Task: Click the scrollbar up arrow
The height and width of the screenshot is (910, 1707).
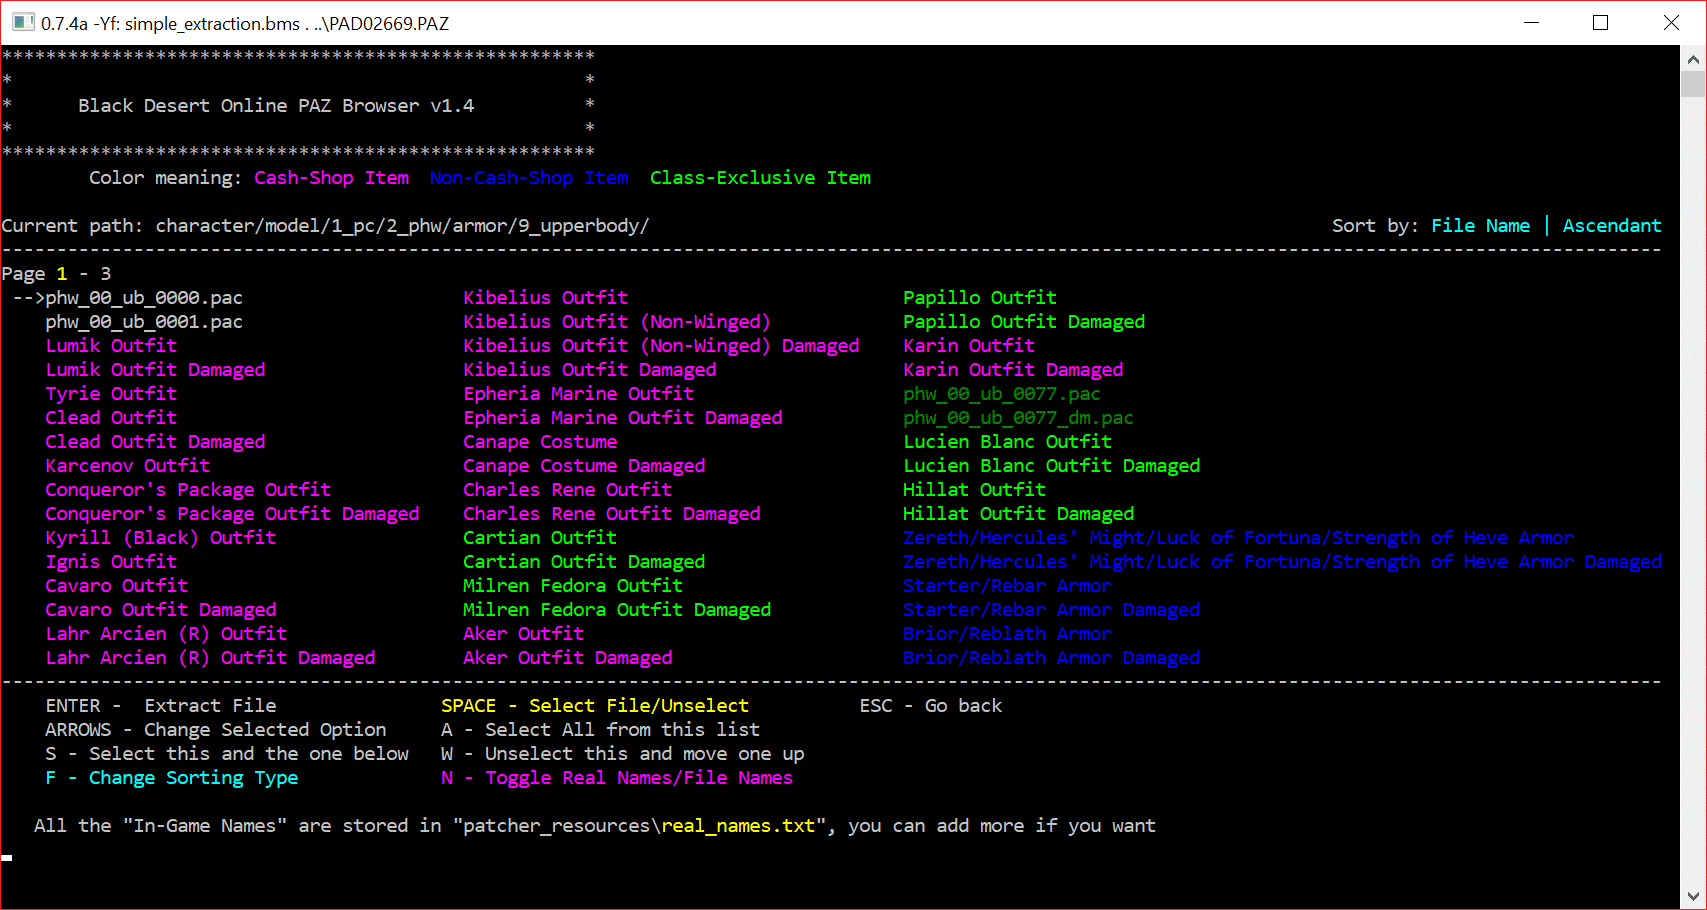Action: click(1693, 60)
